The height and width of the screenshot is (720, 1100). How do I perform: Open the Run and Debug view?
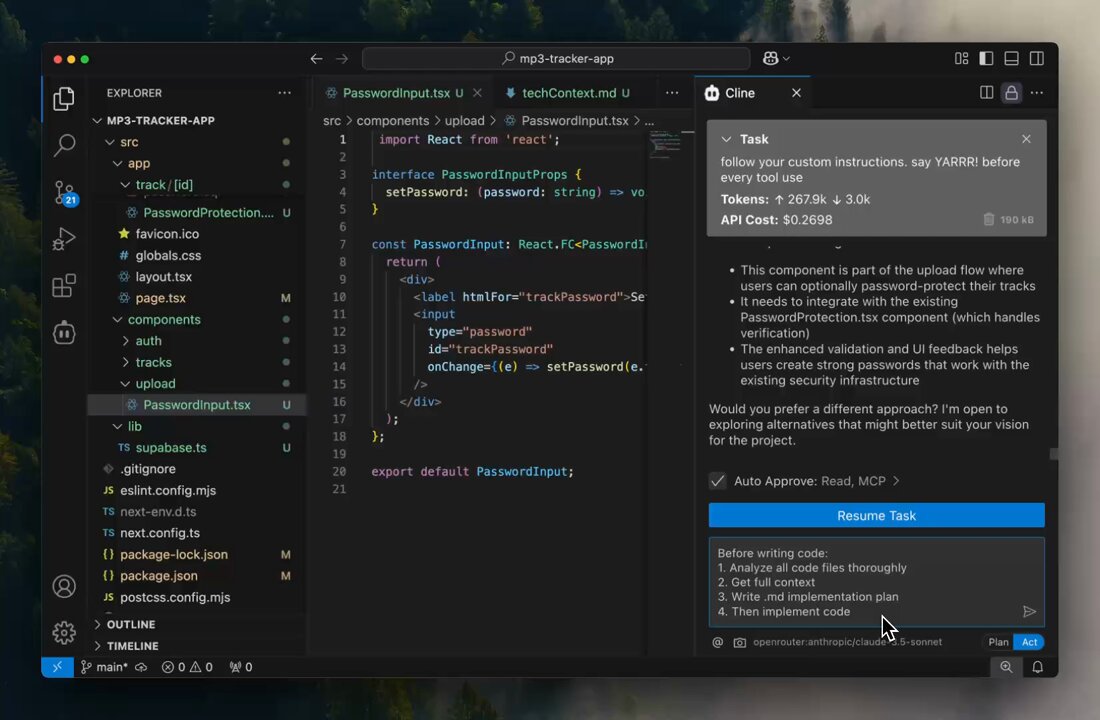tap(65, 239)
